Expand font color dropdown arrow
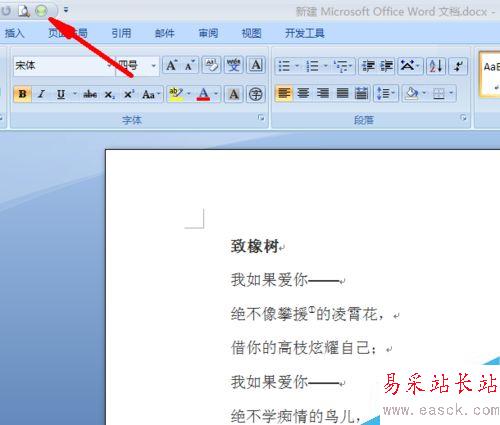 [216, 94]
